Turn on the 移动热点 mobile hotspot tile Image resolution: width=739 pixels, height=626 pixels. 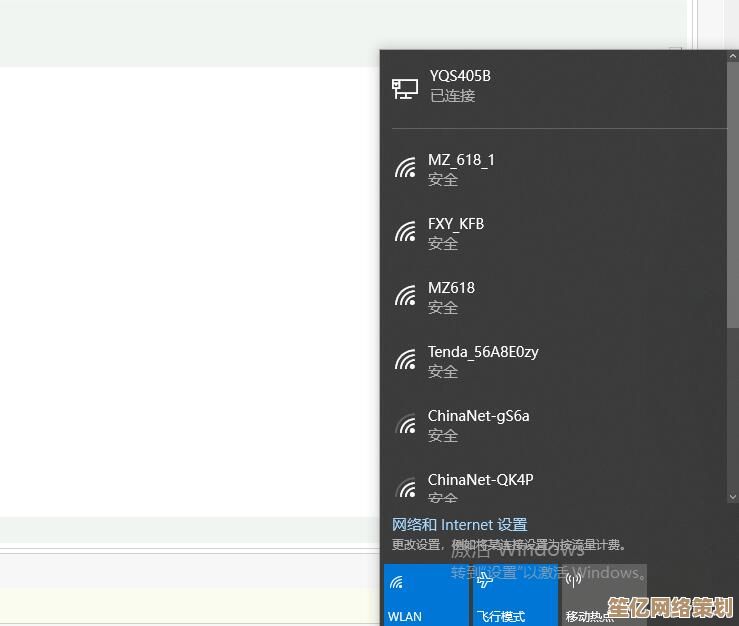click(x=602, y=595)
